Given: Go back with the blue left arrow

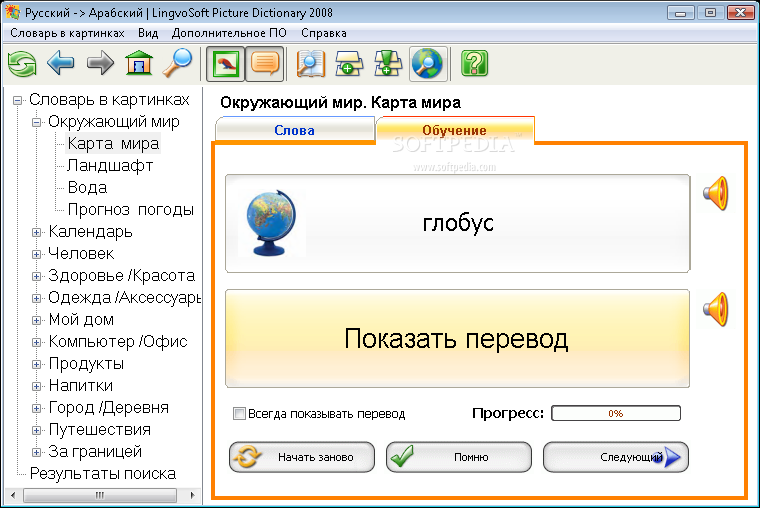Looking at the screenshot, I should 61,63.
